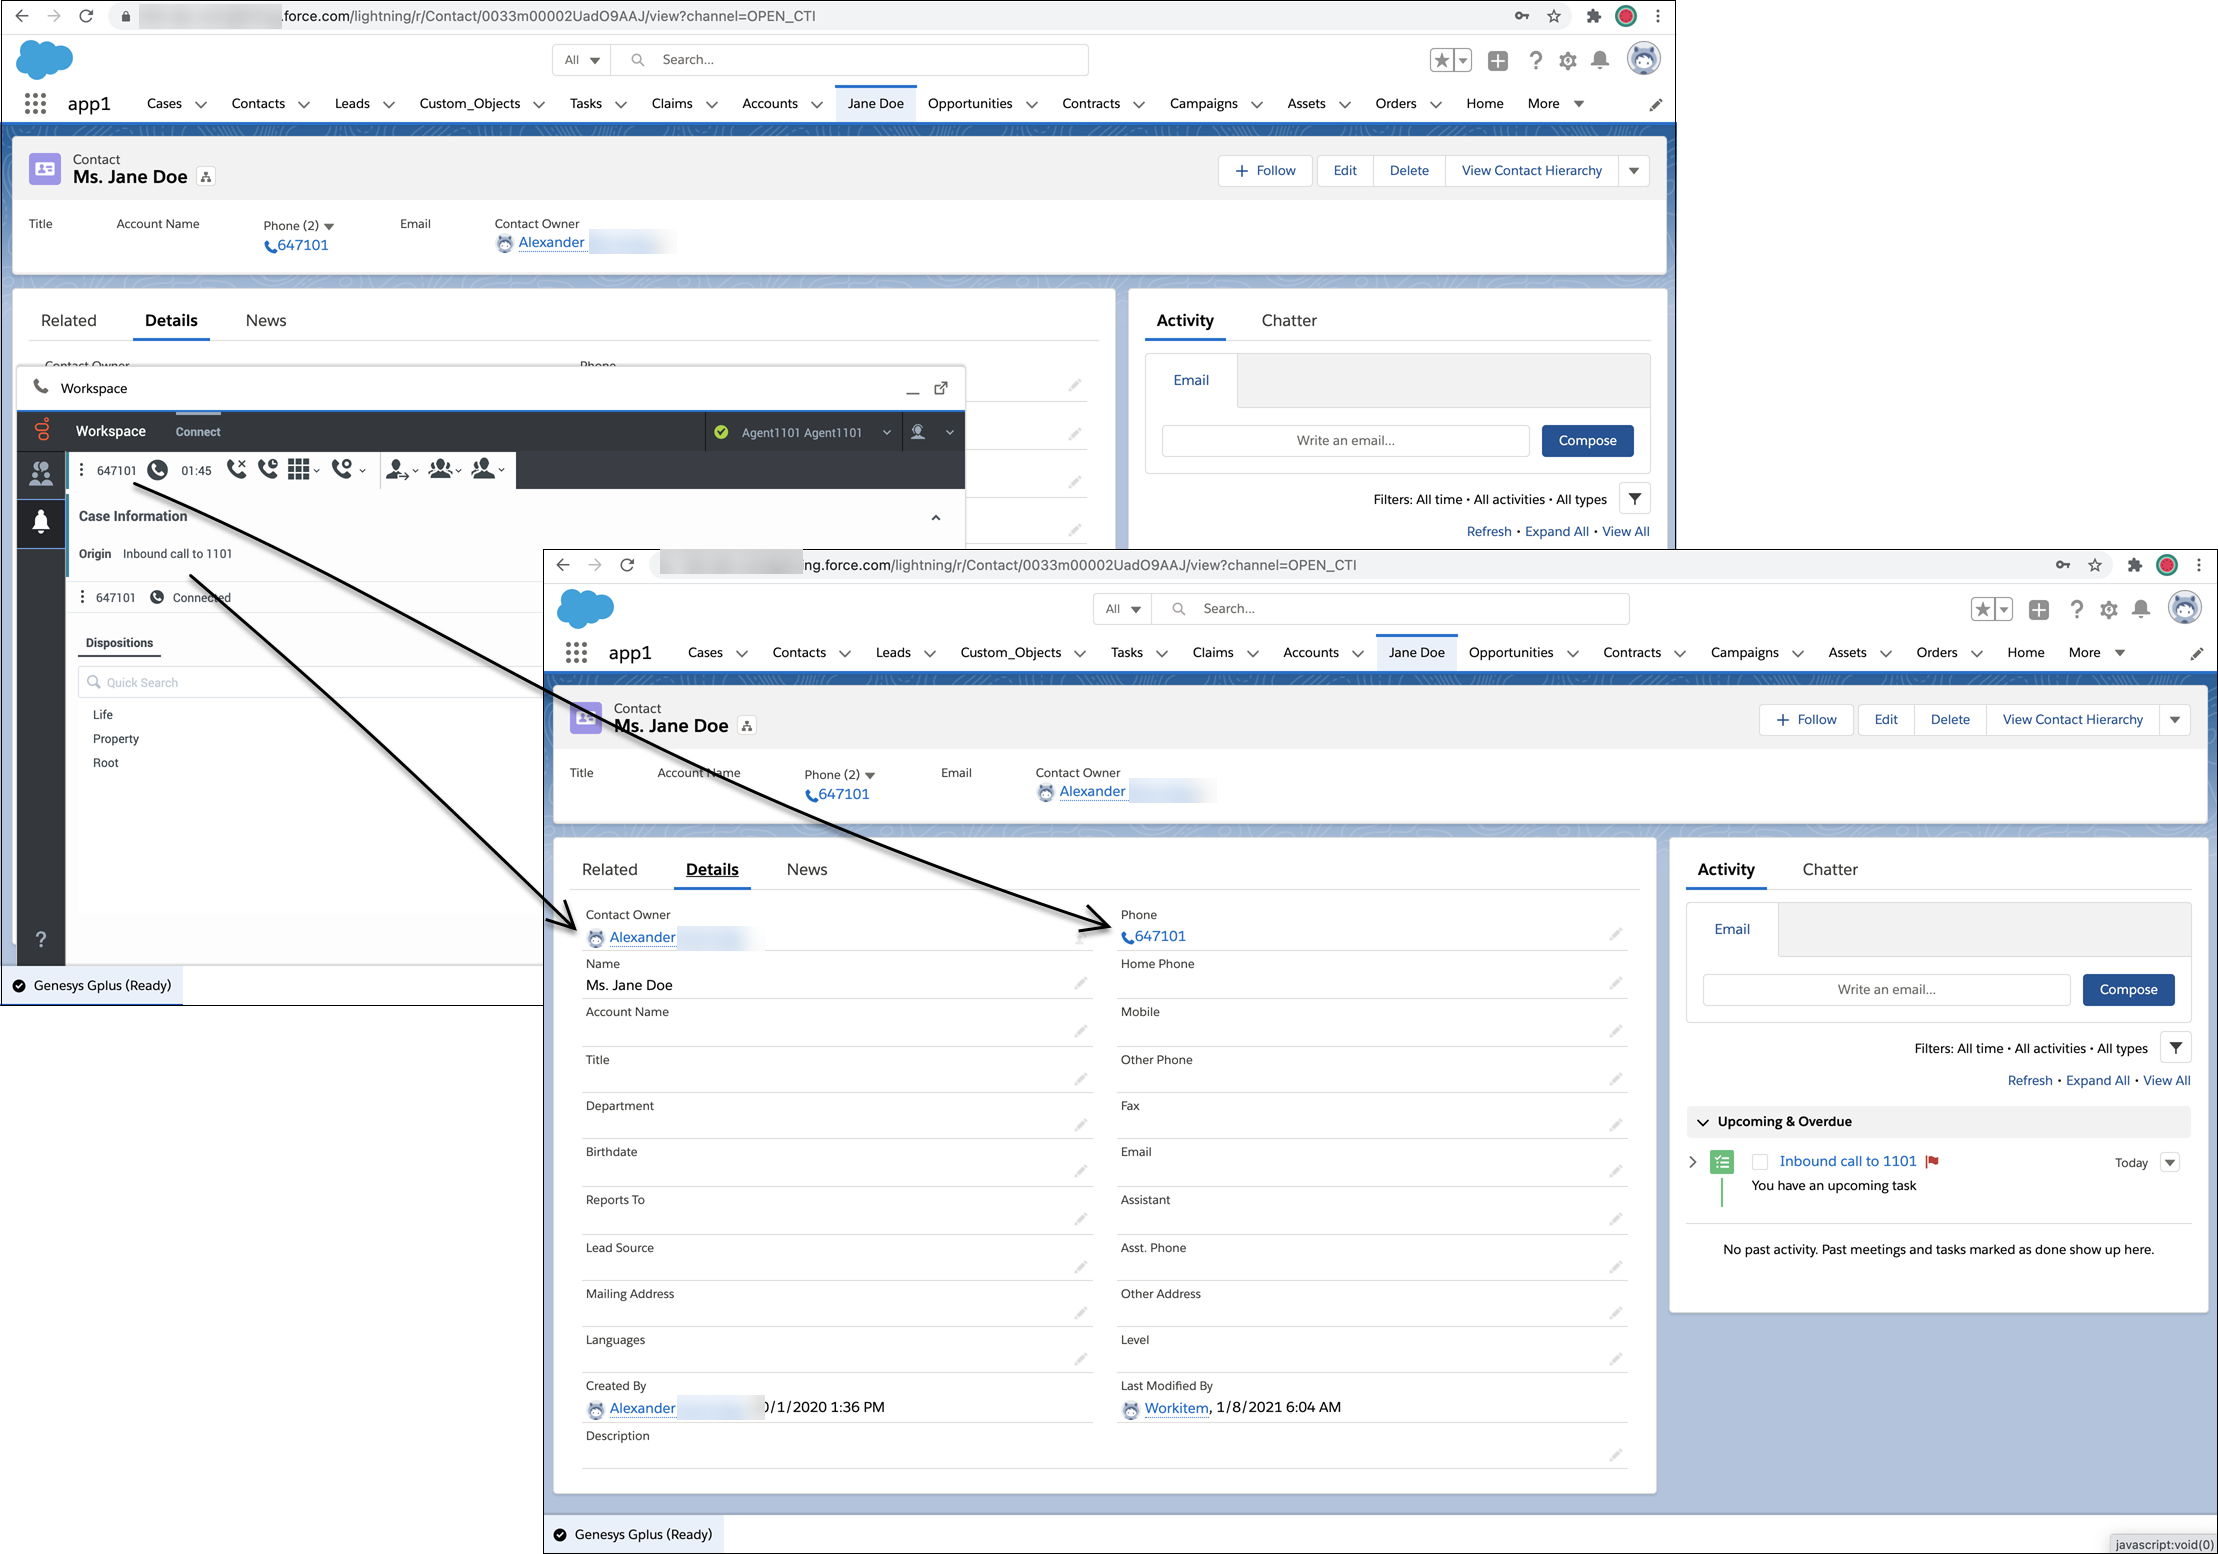Viewport: 2218px width, 1554px height.
Task: Open the dial keypad icon
Action: click(x=299, y=470)
